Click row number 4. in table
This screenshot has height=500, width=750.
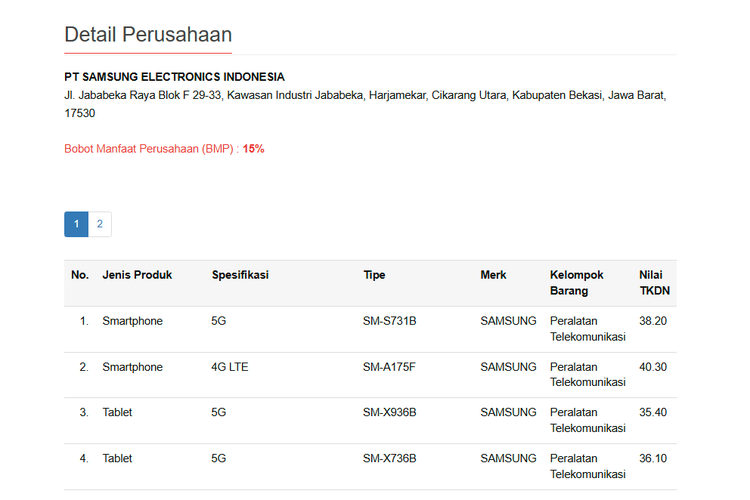84,458
